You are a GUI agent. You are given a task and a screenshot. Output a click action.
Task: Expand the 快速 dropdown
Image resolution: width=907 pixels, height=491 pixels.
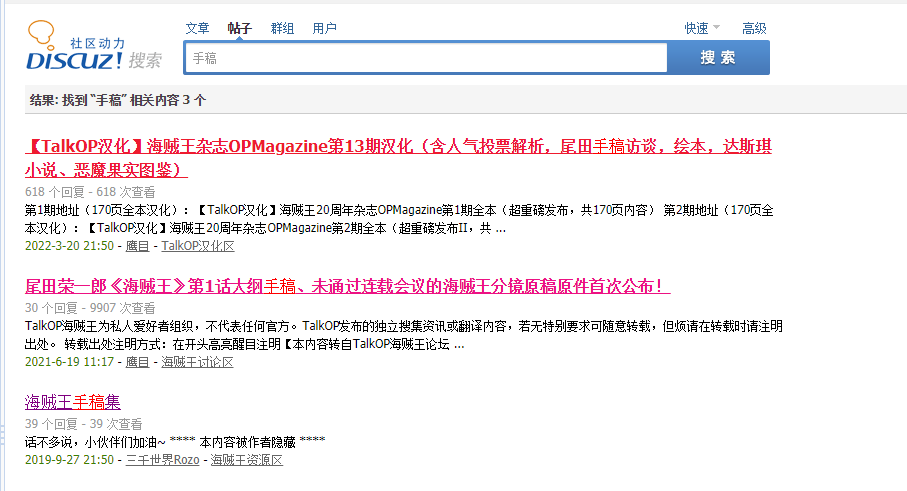coord(702,28)
